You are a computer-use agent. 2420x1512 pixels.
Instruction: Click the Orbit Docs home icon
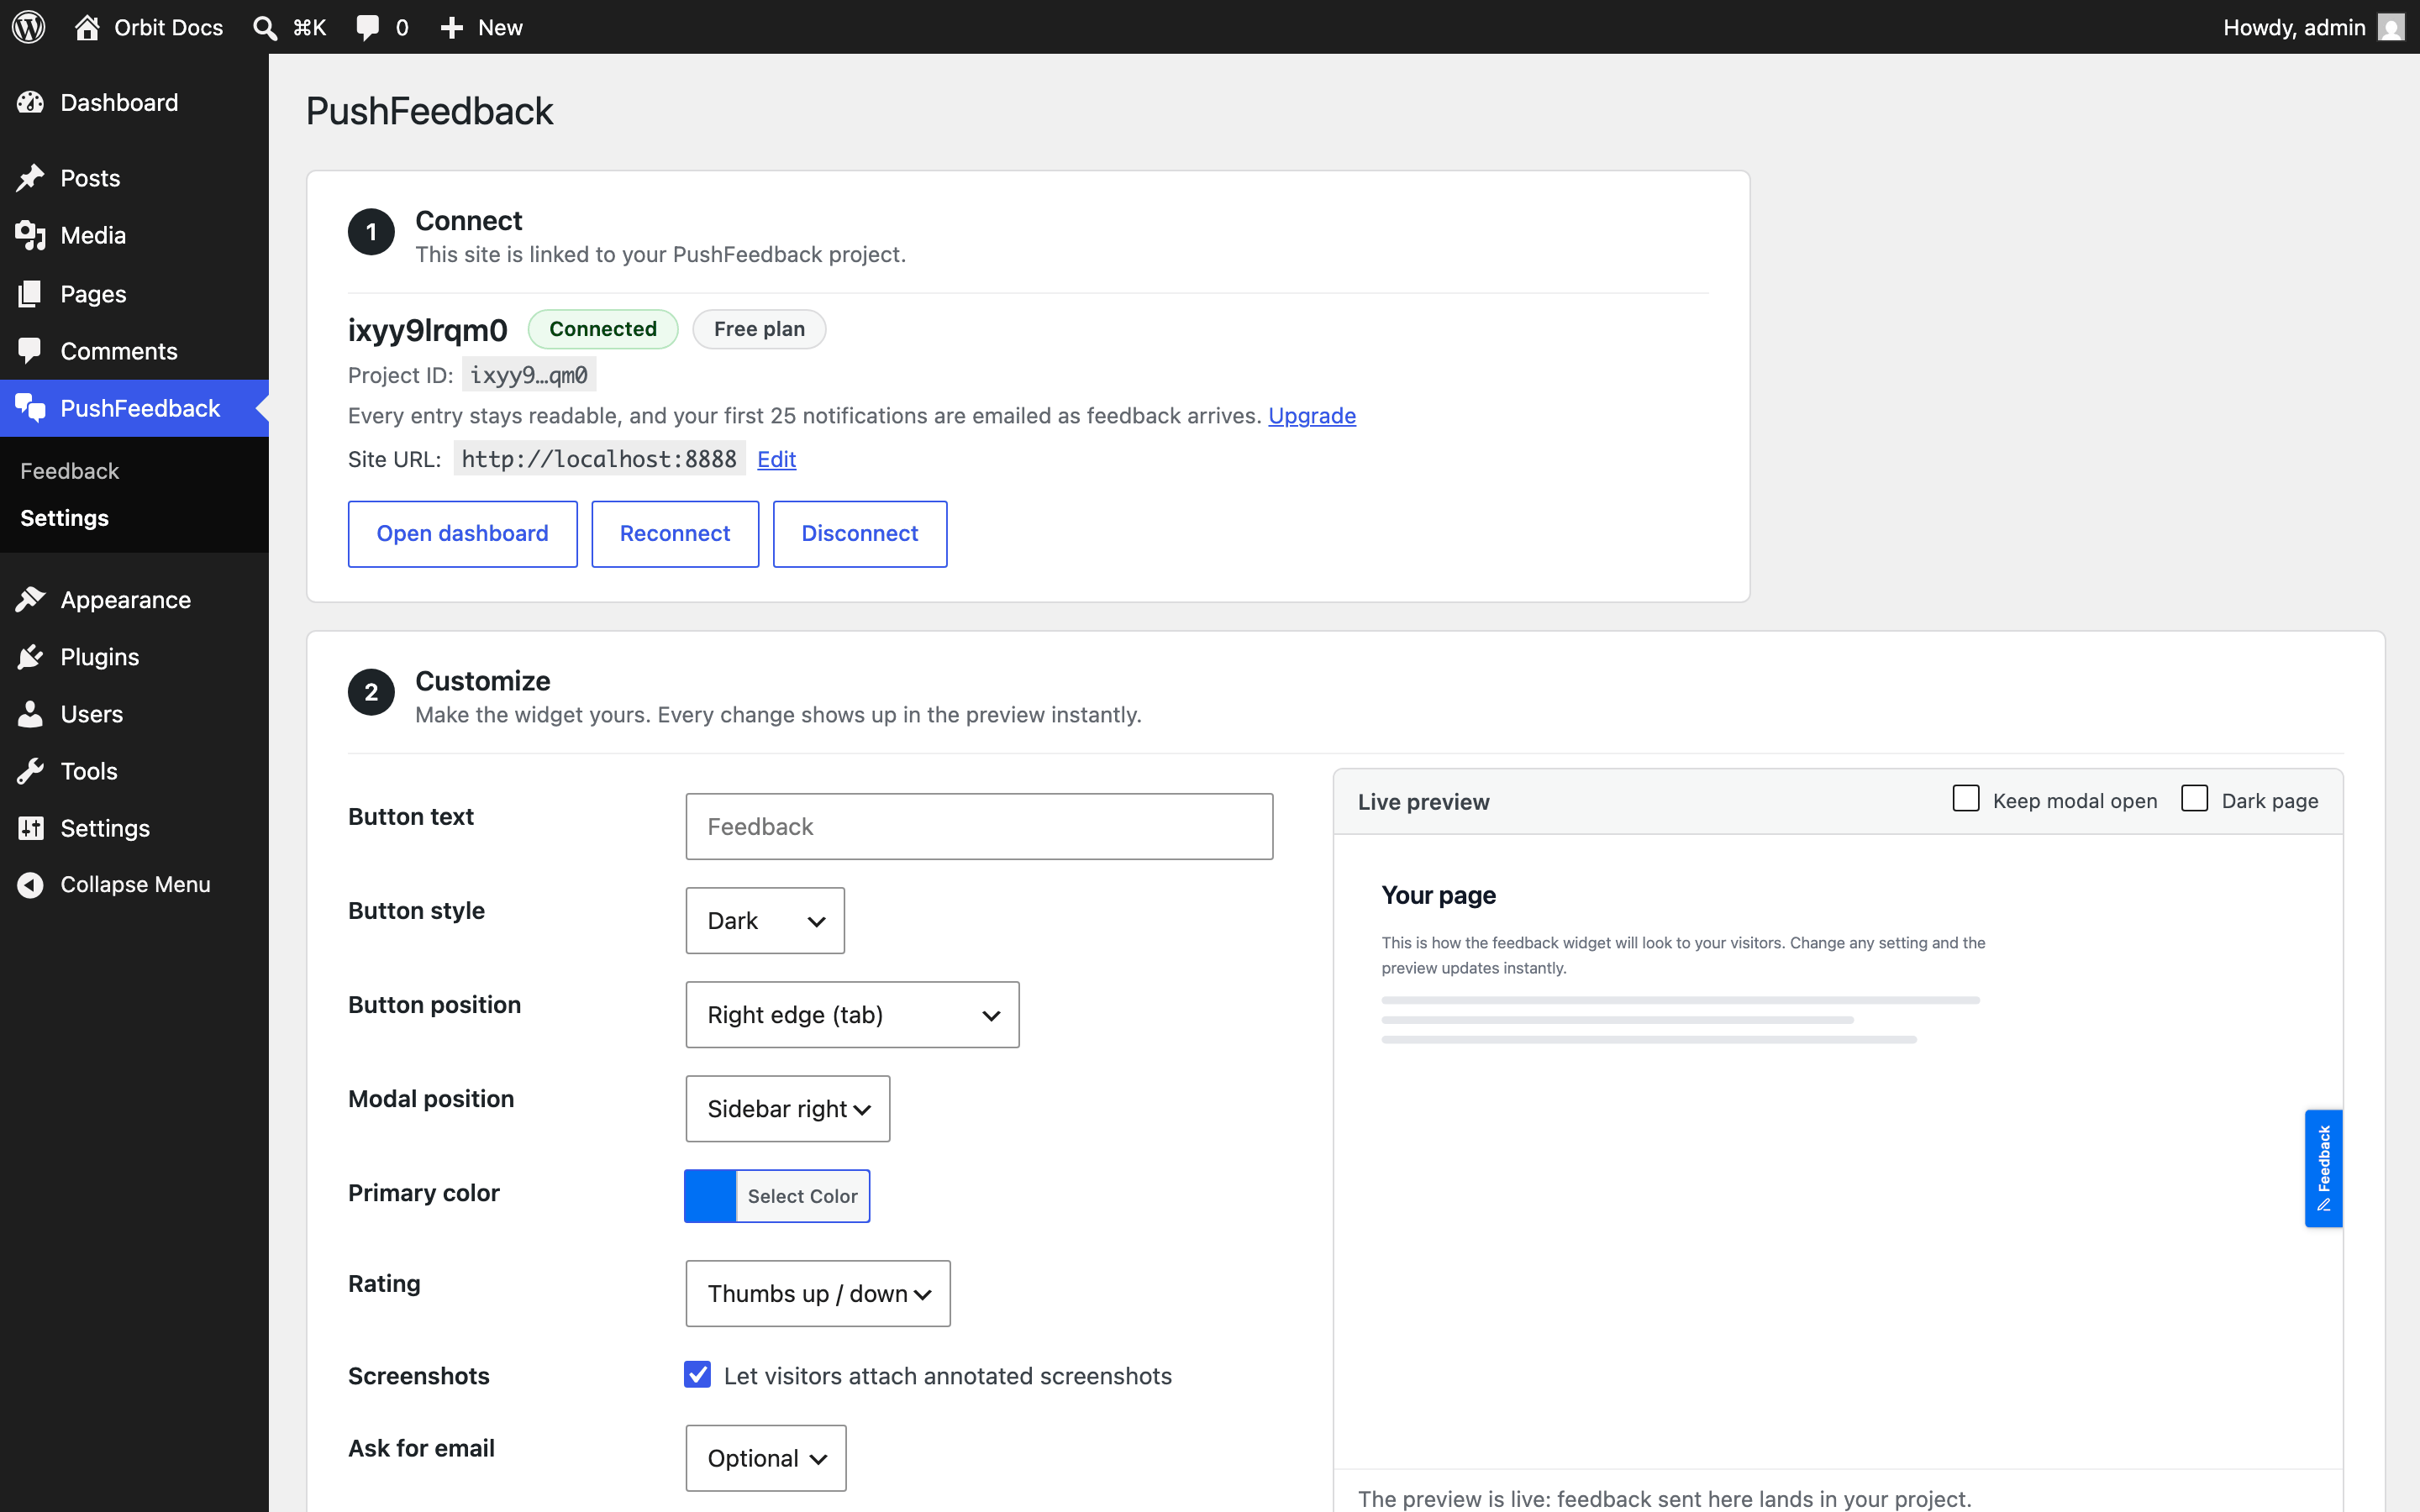[87, 27]
